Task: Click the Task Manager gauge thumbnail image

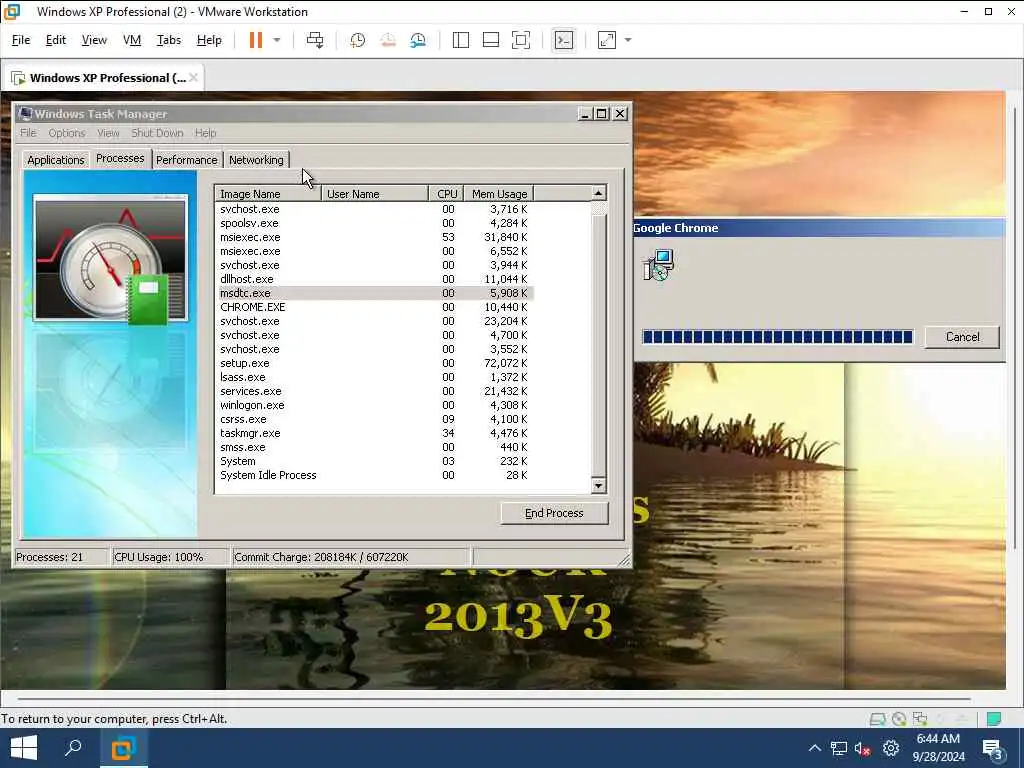Action: pyautogui.click(x=110, y=259)
